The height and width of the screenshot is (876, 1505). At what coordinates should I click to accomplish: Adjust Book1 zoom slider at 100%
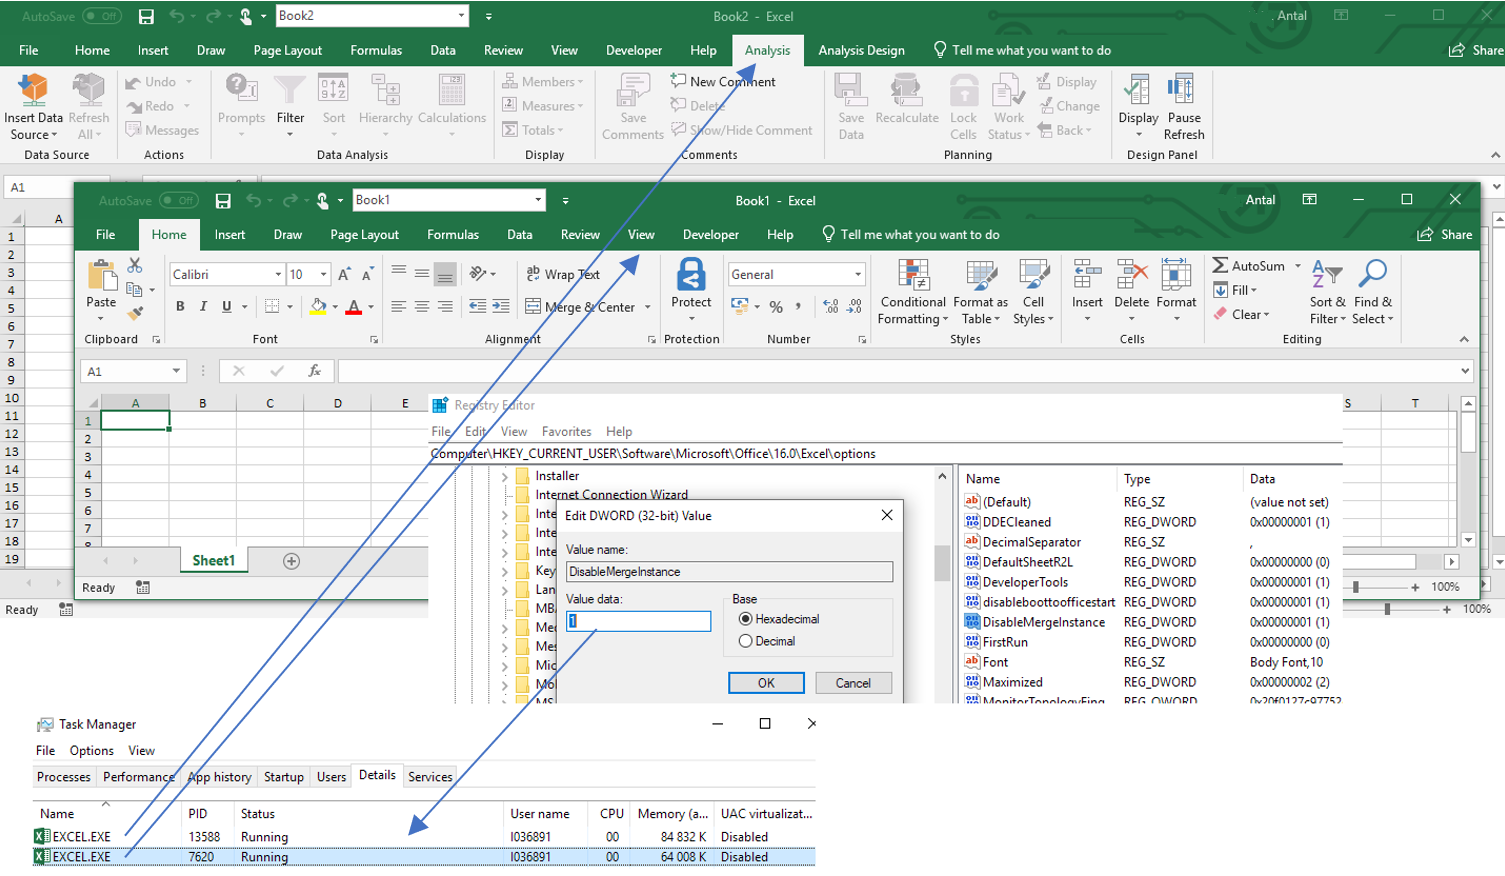1356,587
